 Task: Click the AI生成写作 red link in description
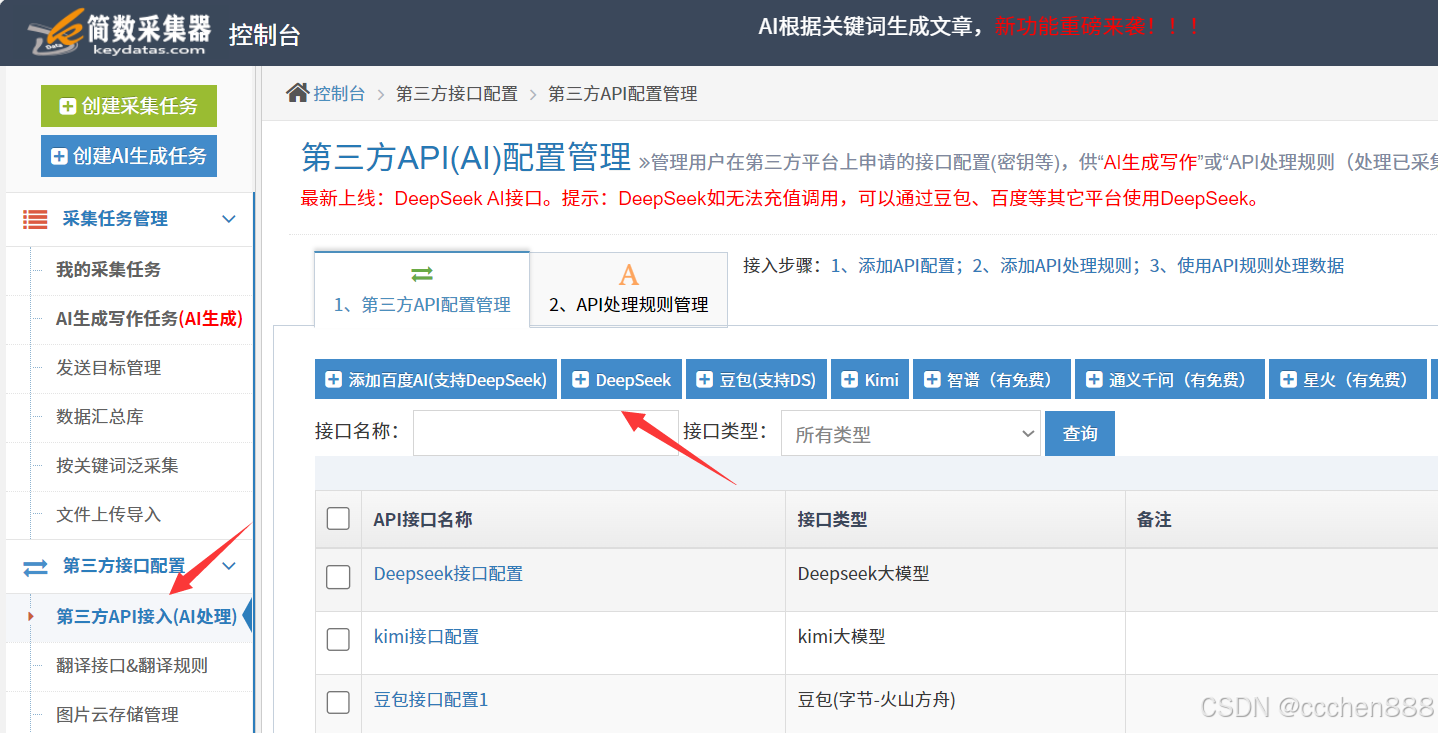(x=1150, y=163)
